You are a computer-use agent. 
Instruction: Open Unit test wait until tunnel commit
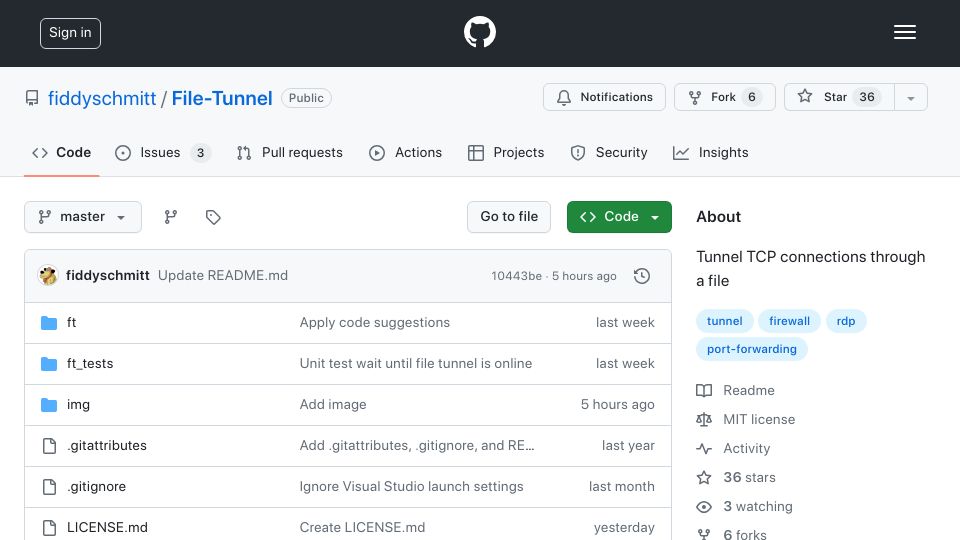(x=416, y=364)
